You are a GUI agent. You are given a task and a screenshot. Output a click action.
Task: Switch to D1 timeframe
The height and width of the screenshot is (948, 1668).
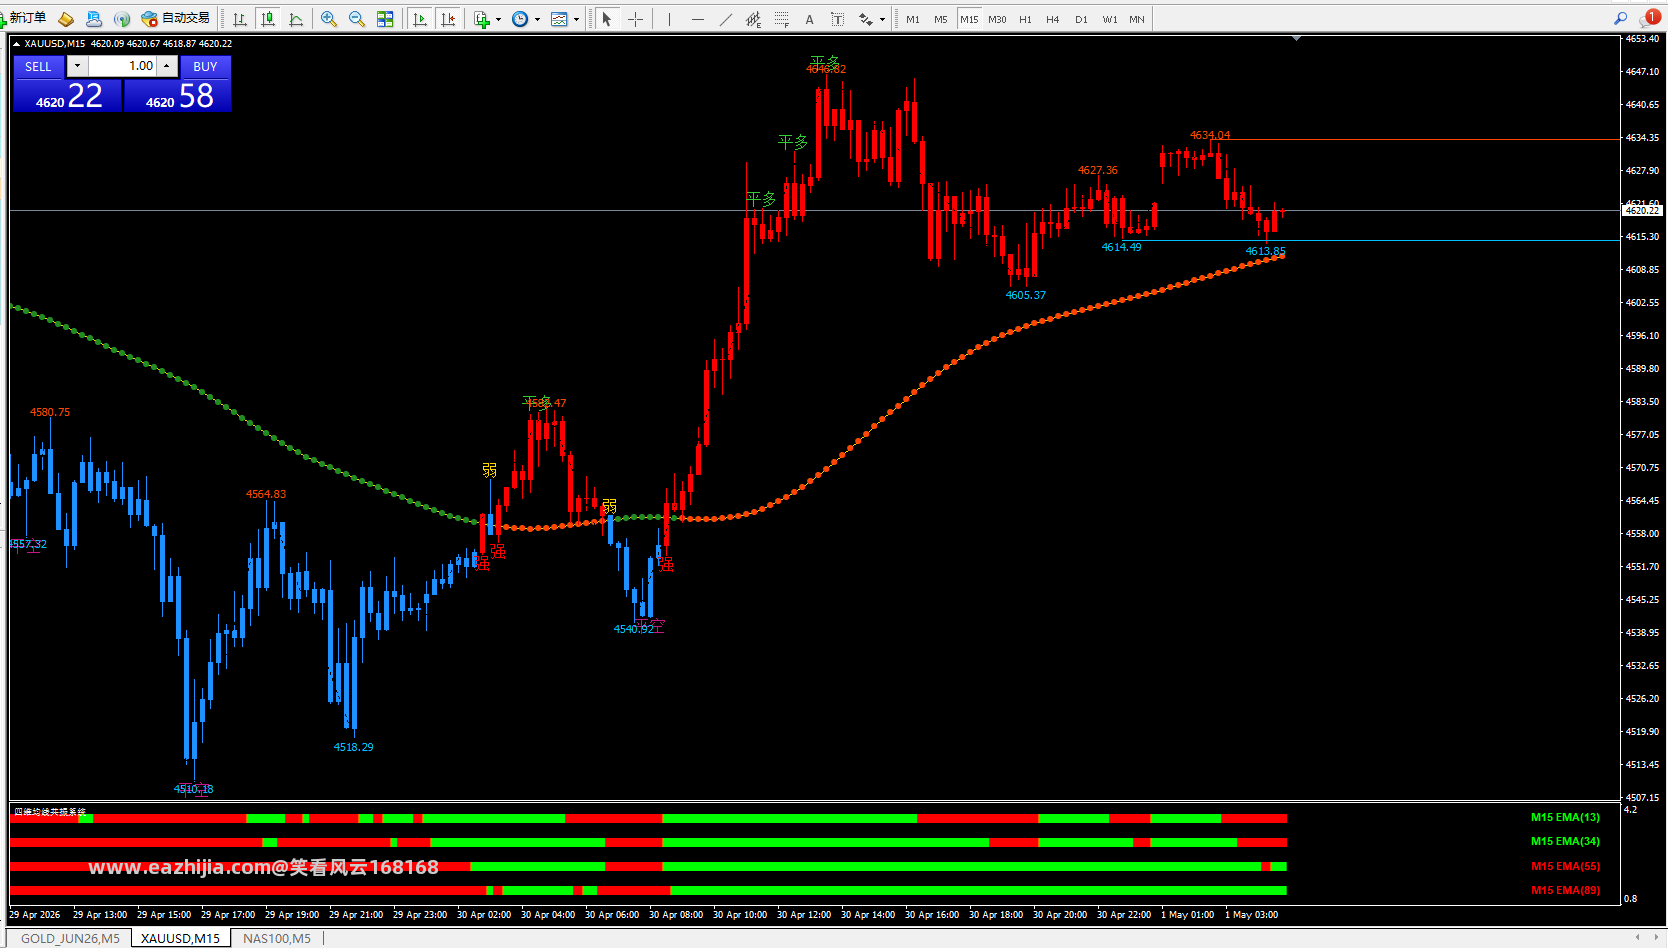[1081, 19]
